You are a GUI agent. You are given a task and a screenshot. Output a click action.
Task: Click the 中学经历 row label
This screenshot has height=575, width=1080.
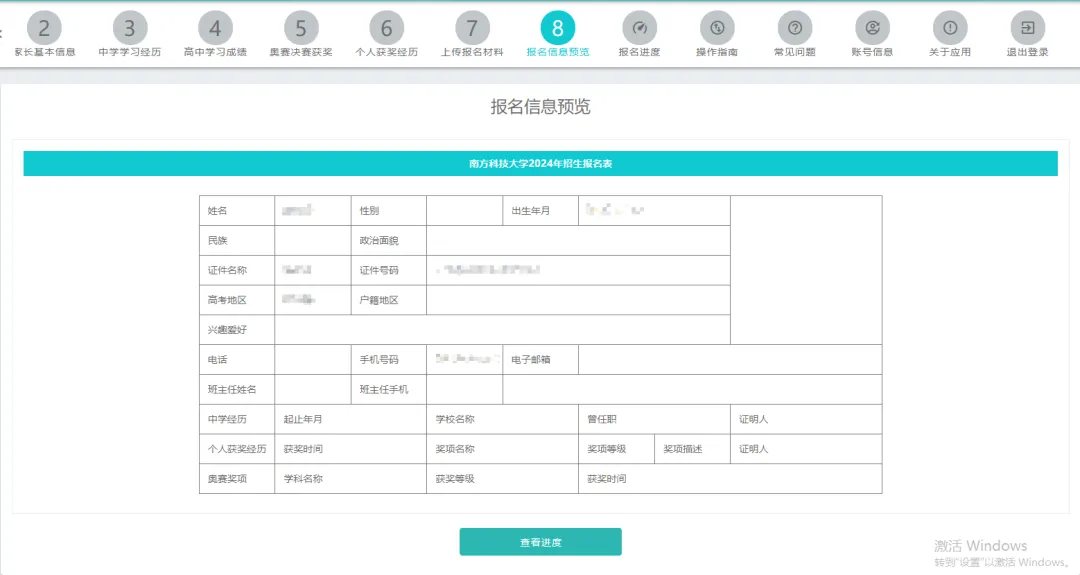(237, 419)
